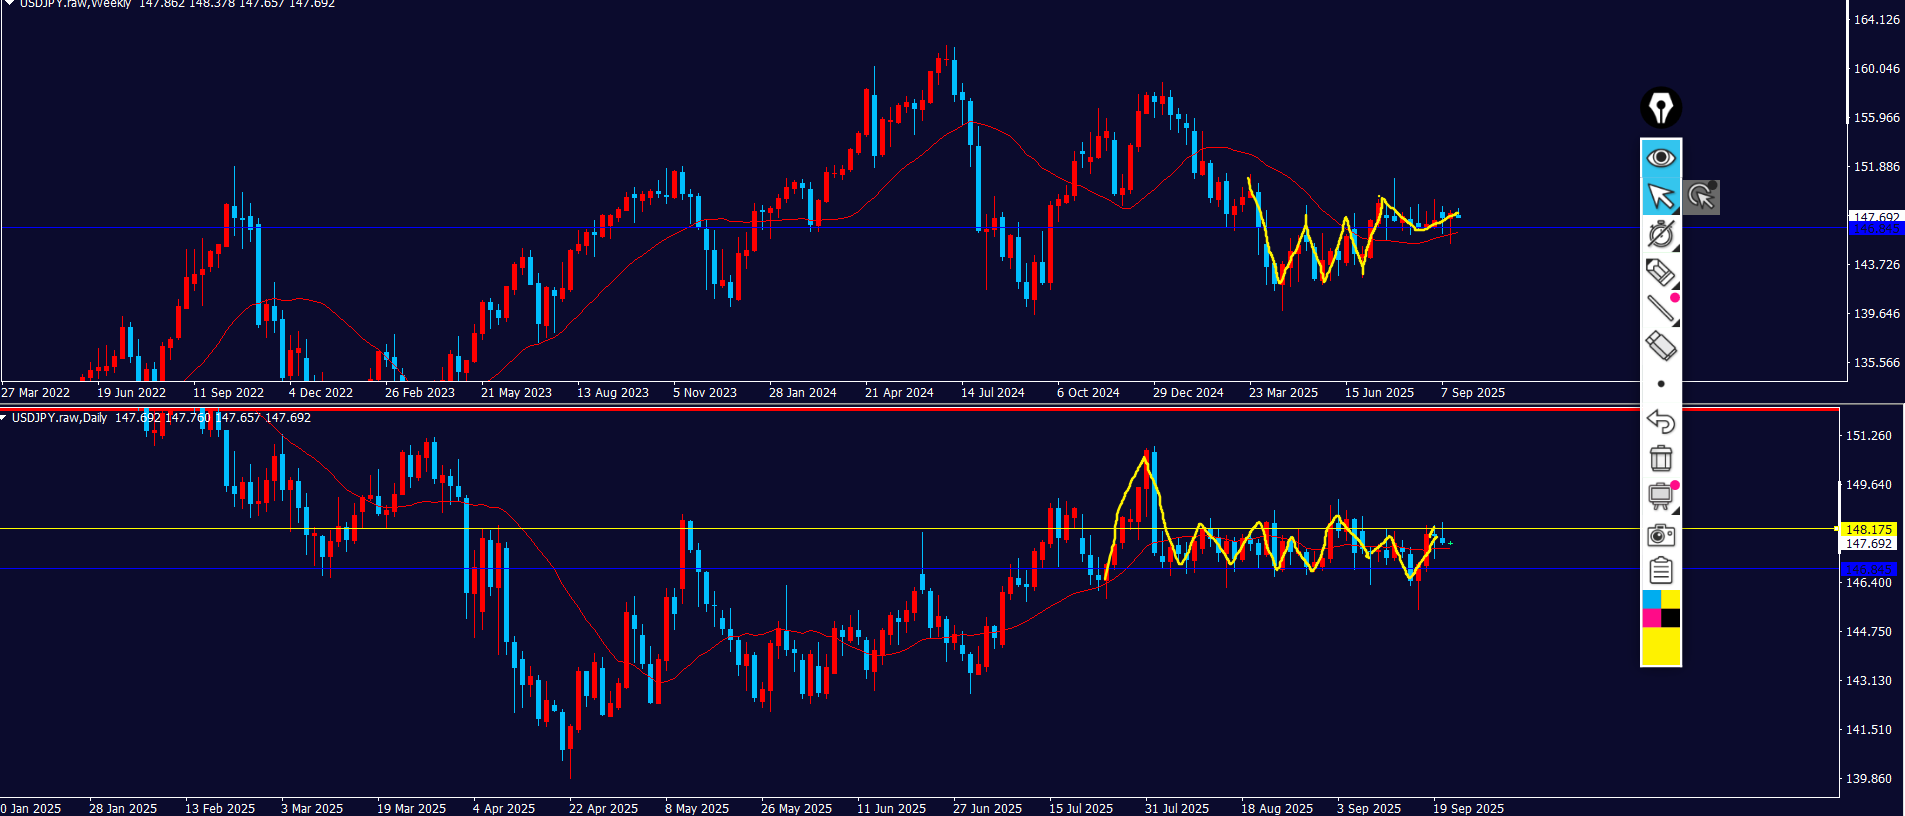Open the clipboard notes icon

tap(1661, 571)
